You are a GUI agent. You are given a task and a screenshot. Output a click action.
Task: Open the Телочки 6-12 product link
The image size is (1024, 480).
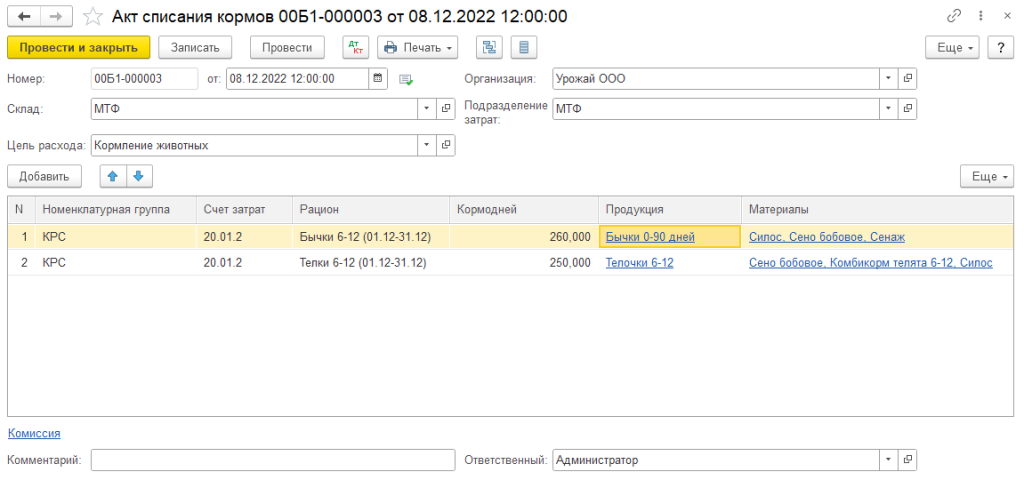click(639, 263)
